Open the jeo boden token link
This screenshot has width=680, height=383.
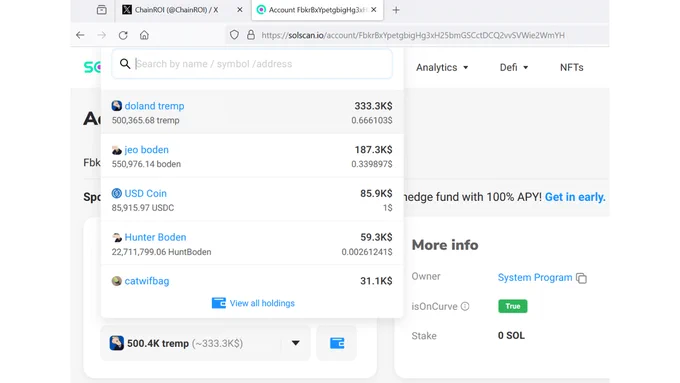(x=147, y=150)
